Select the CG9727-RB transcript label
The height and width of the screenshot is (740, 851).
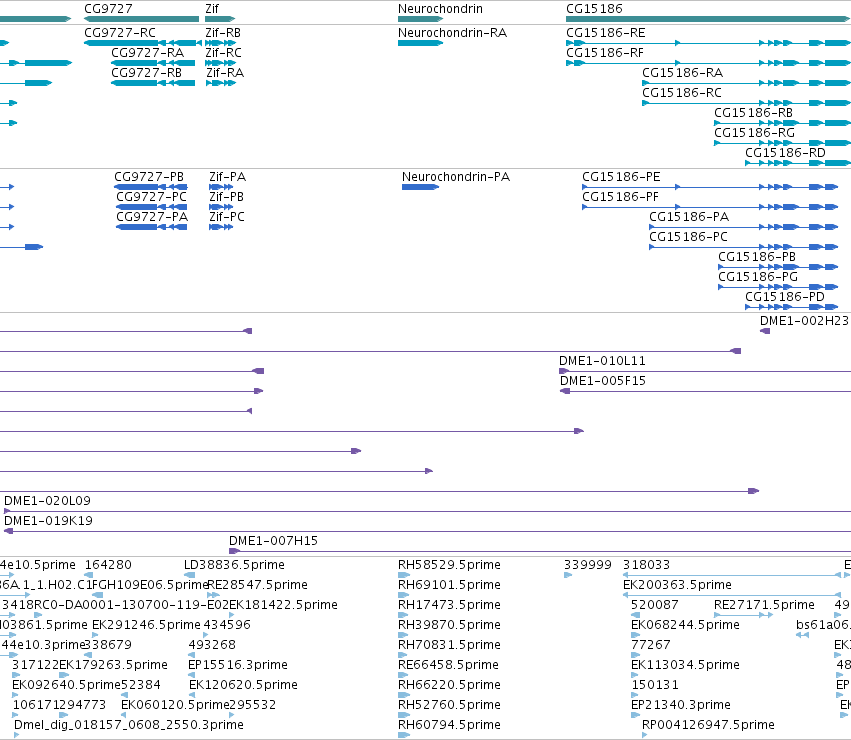pyautogui.click(x=147, y=73)
